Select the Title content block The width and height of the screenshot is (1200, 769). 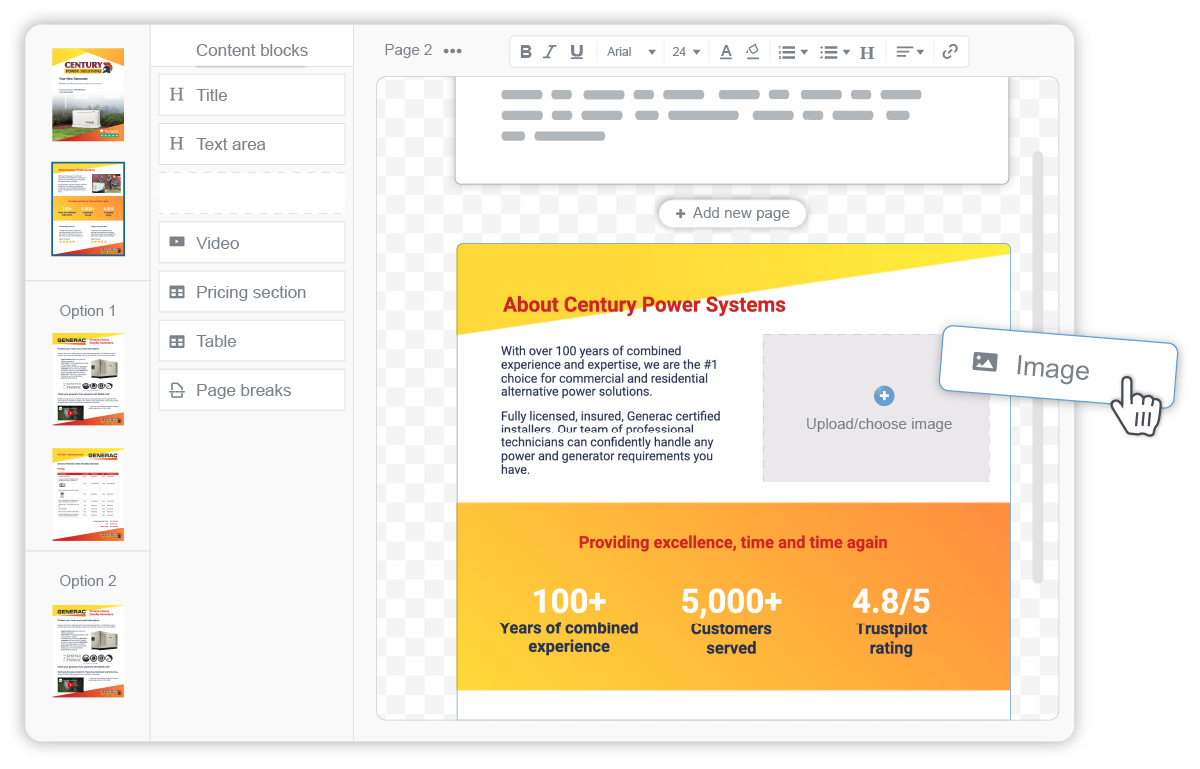pyautogui.click(x=252, y=95)
